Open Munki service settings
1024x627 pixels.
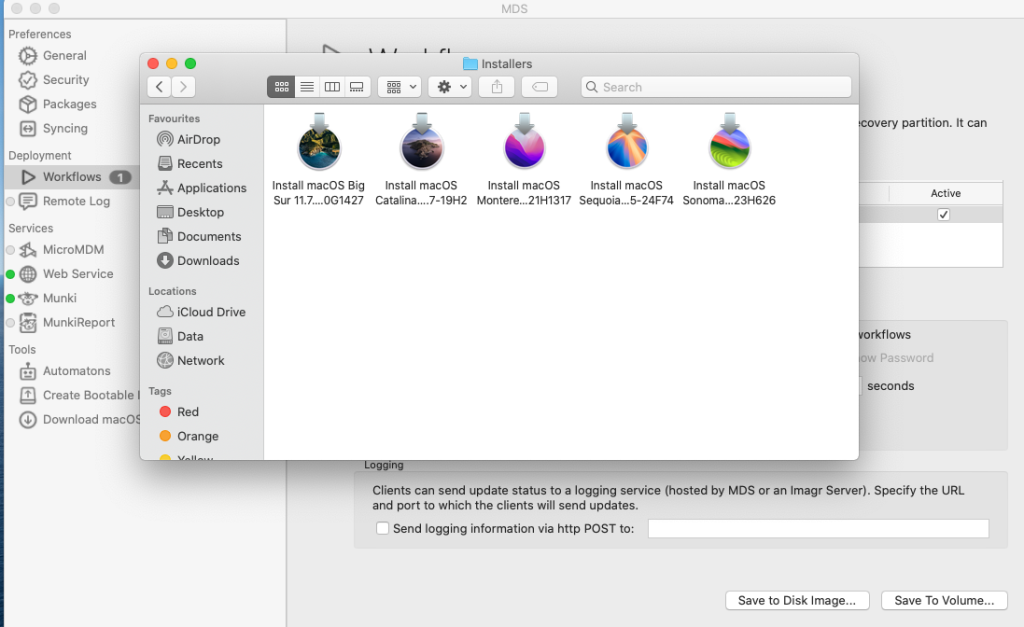point(48,298)
